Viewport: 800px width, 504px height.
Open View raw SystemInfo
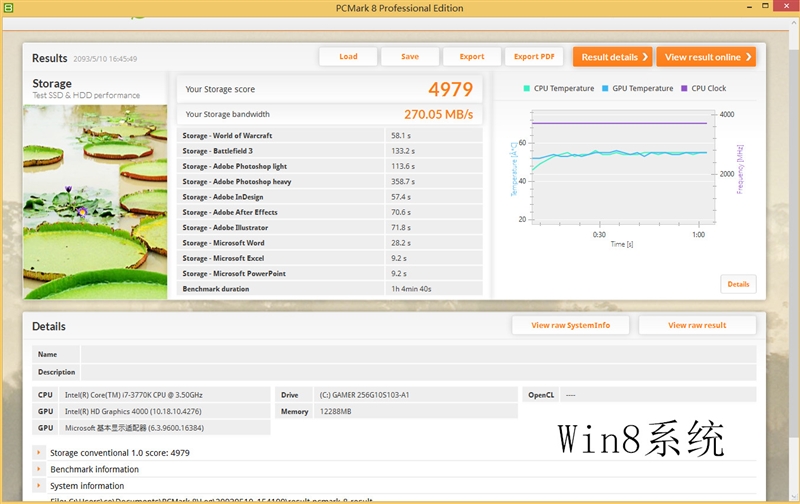(x=570, y=325)
